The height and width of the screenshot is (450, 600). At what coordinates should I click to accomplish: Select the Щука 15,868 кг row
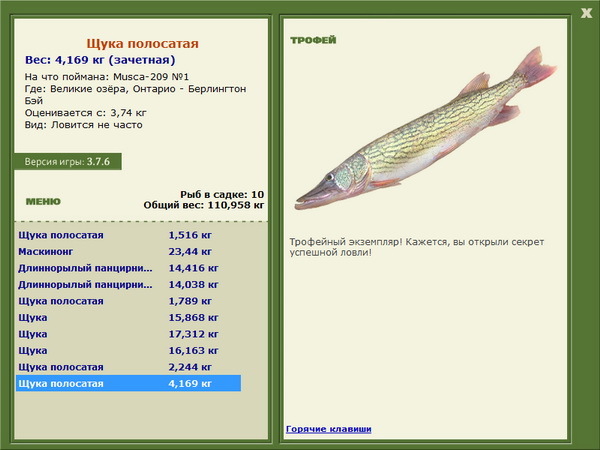pos(128,317)
